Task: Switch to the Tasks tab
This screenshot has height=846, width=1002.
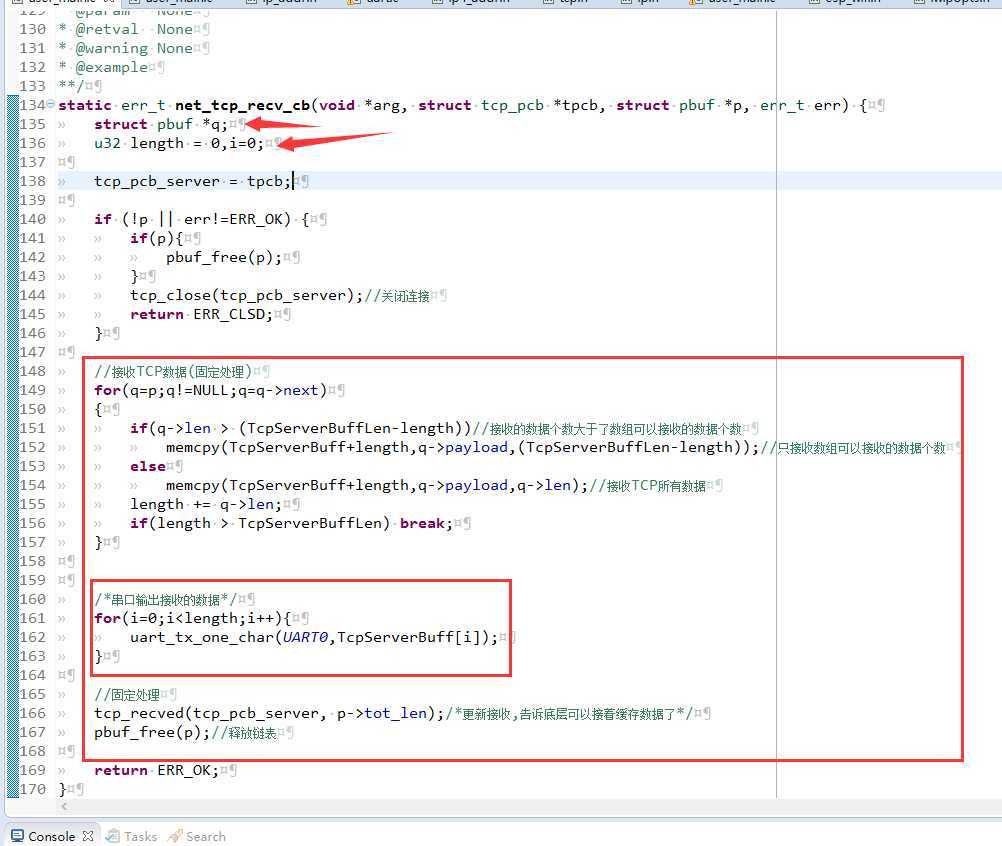Action: pos(132,836)
